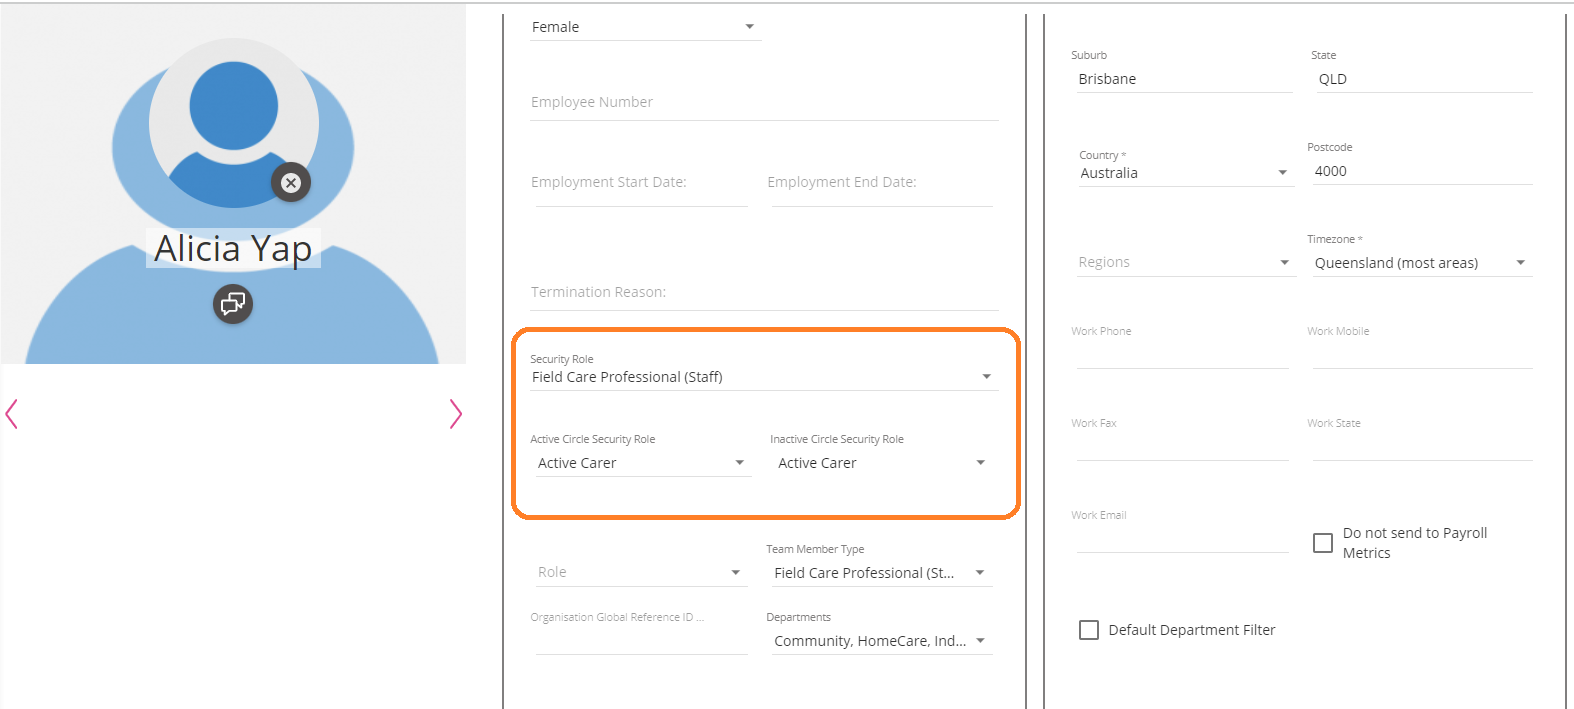This screenshot has width=1574, height=709.
Task: Open chat icon below Alicia Yap
Action: [x=233, y=304]
